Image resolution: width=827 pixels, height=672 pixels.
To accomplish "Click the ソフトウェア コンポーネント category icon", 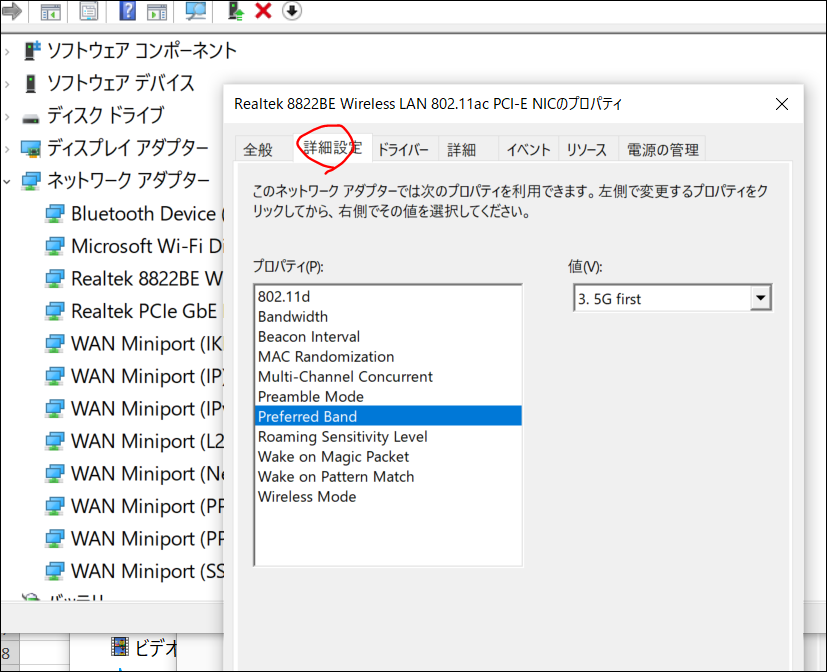I will [32, 51].
